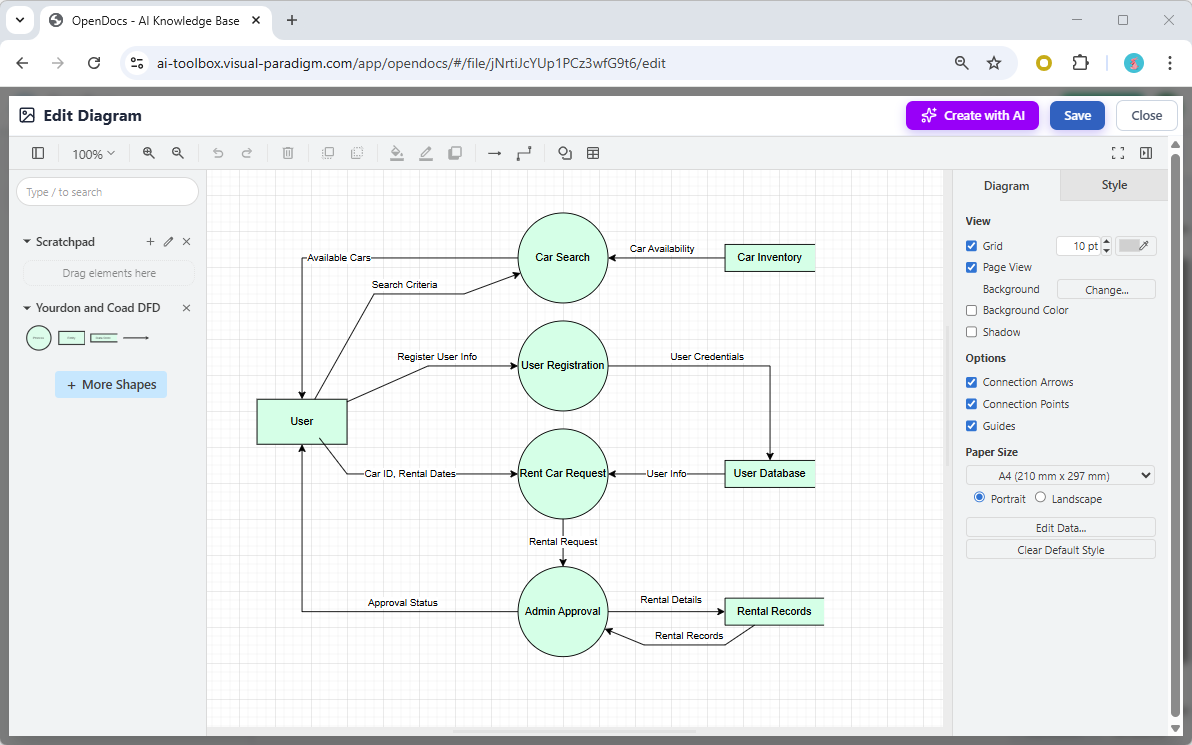The height and width of the screenshot is (745, 1192).
Task: Select the Line Color tool
Action: click(425, 153)
